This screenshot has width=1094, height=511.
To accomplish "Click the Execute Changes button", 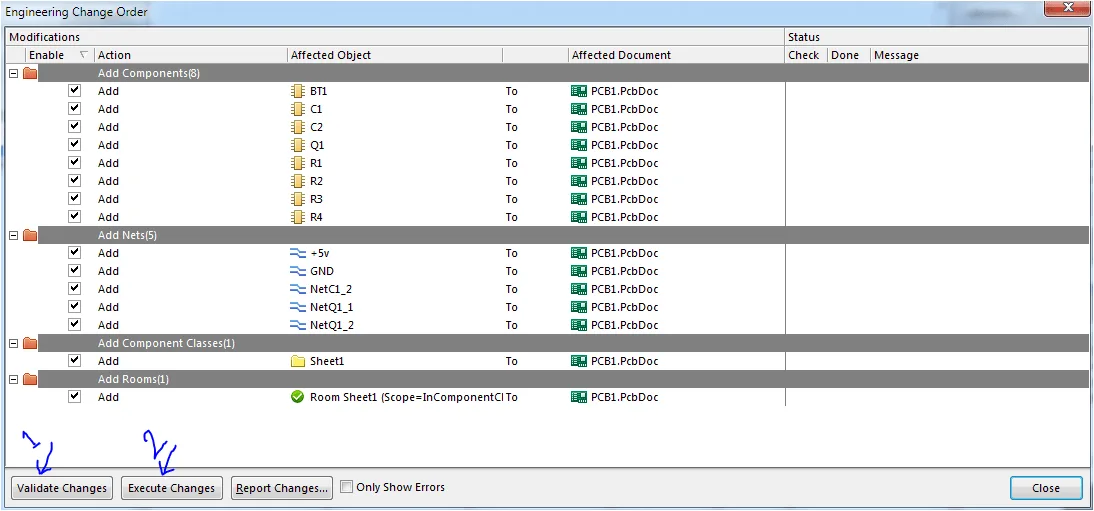I will click(x=172, y=488).
